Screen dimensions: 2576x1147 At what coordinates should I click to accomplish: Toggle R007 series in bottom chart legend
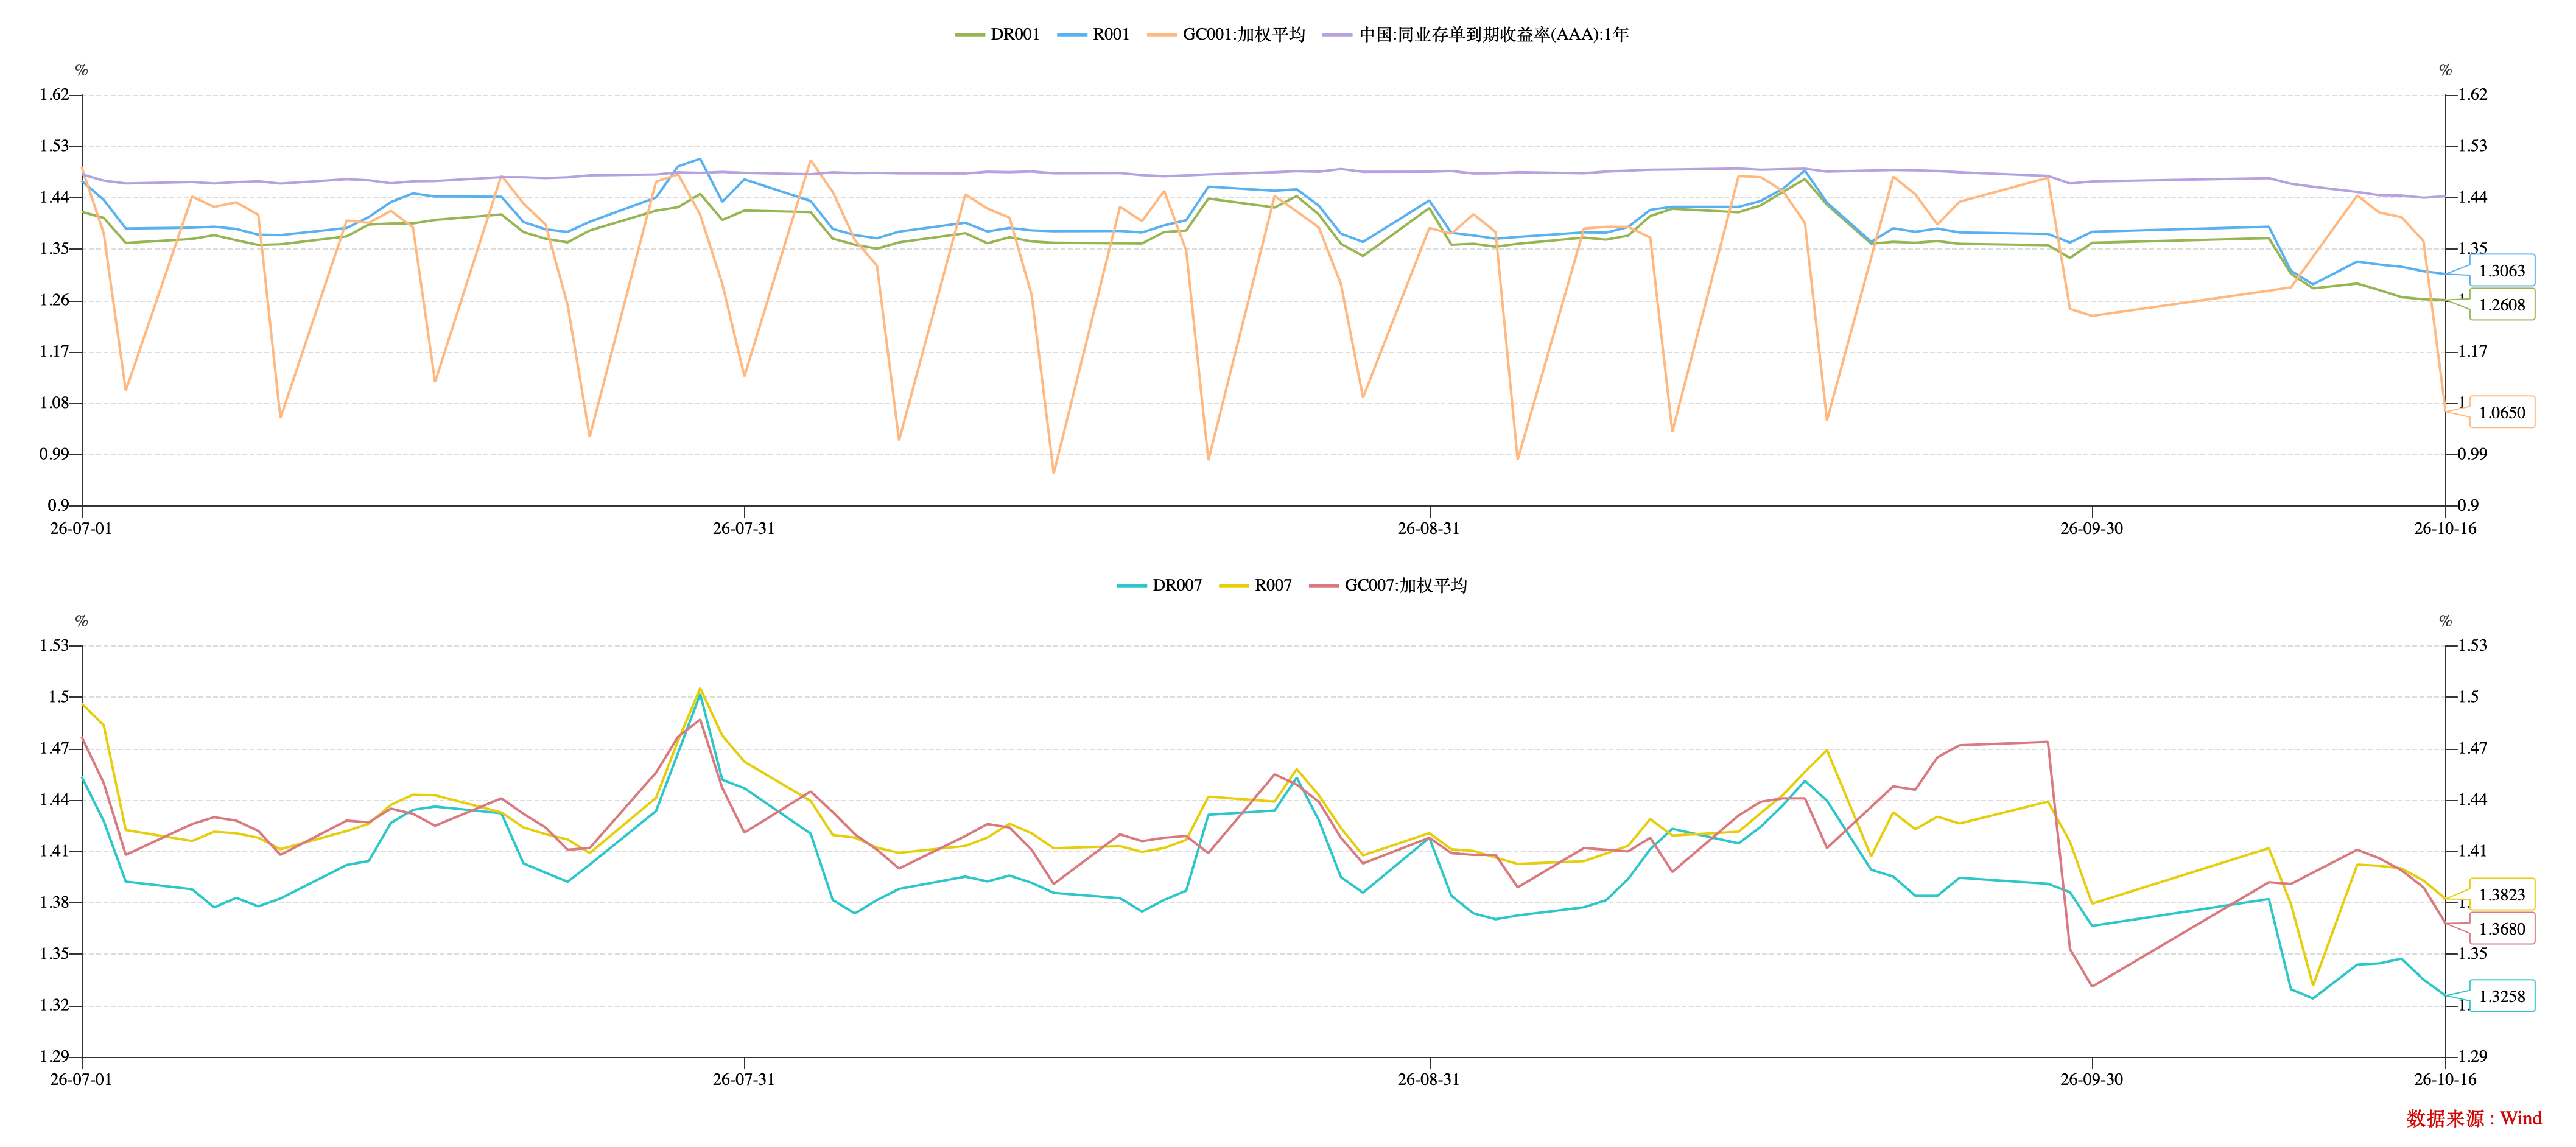[x=1255, y=585]
